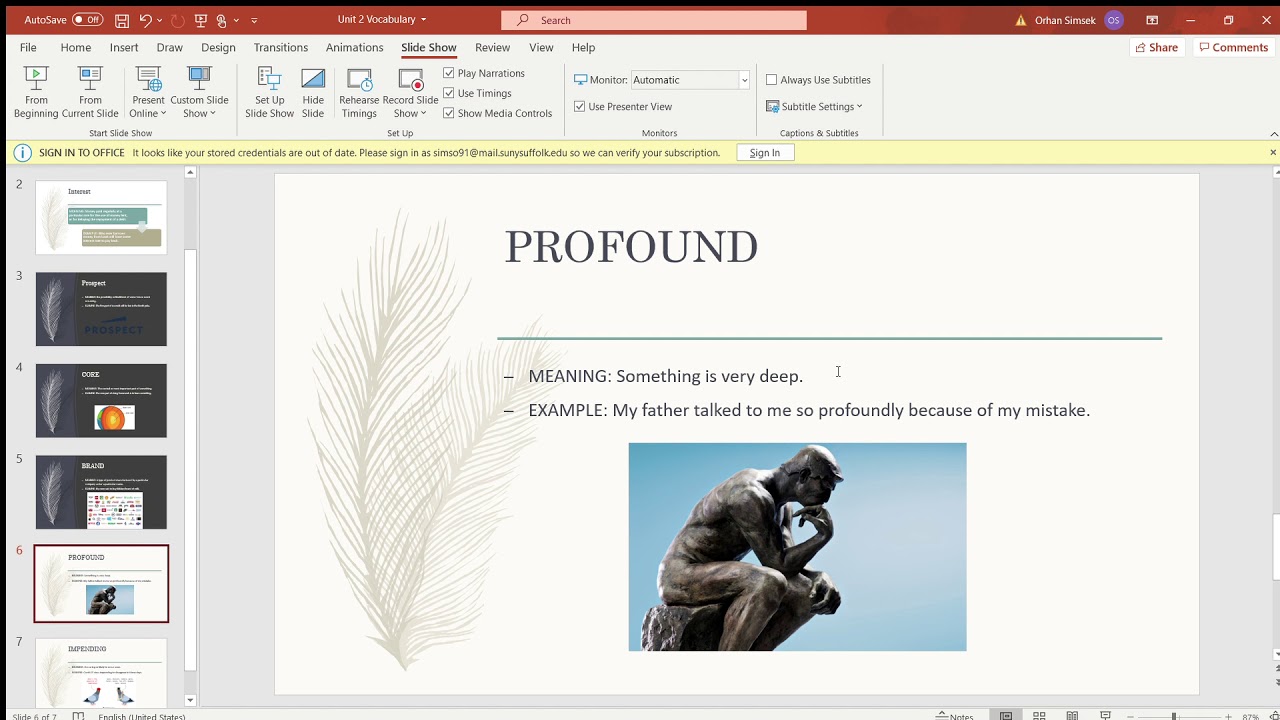Click the Hide Slide button
1280x720 pixels.
[313, 93]
